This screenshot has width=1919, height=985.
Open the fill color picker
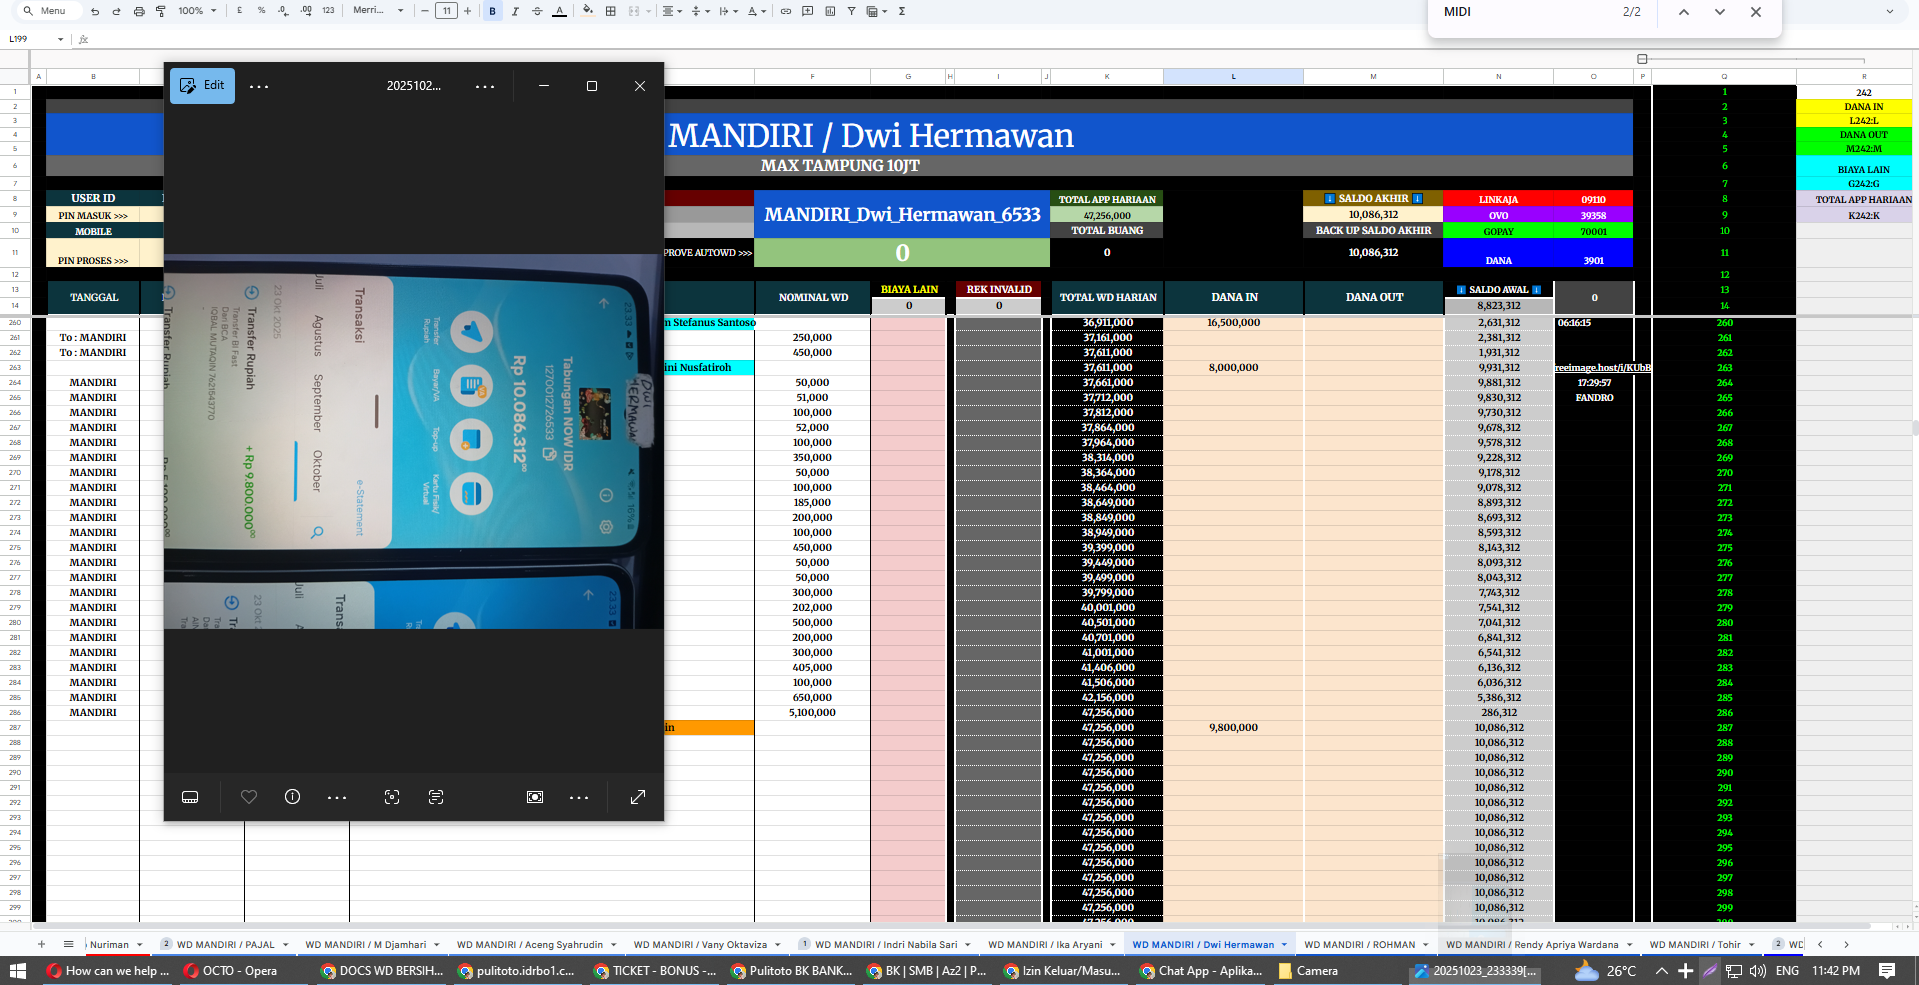tap(588, 11)
